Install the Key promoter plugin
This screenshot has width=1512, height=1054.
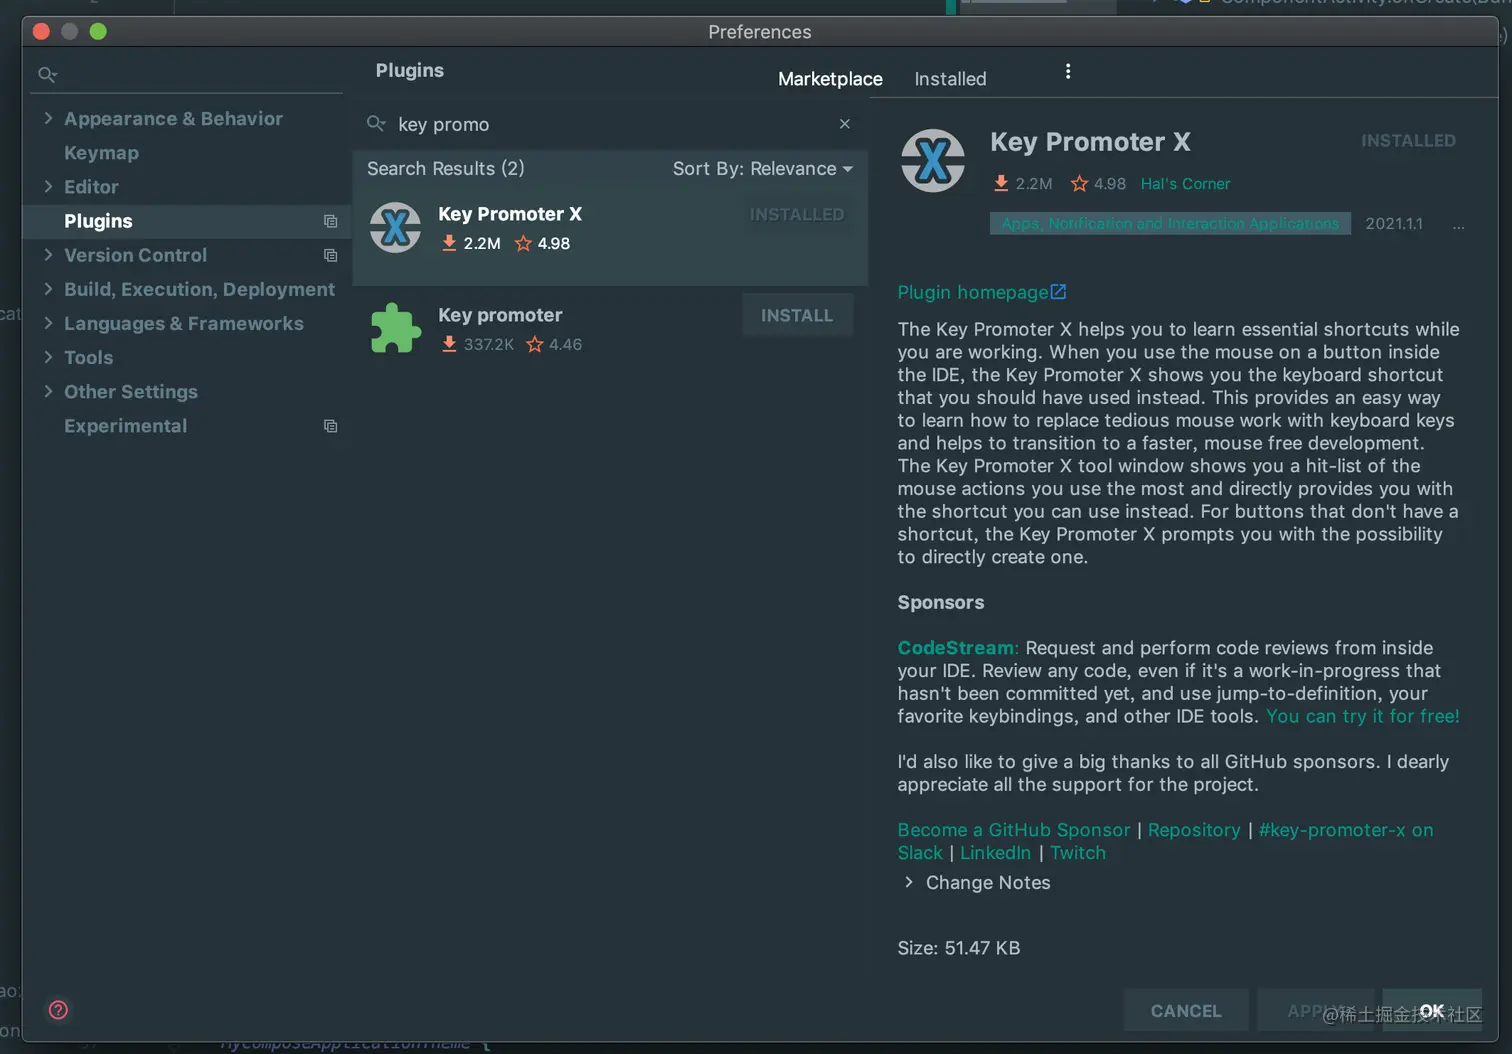(x=797, y=315)
